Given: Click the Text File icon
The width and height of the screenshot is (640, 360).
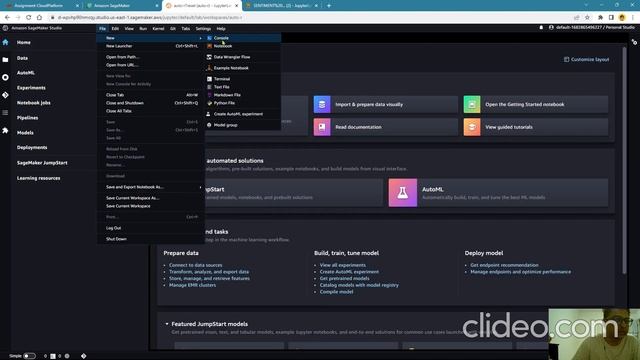Looking at the screenshot, I should [209, 87].
